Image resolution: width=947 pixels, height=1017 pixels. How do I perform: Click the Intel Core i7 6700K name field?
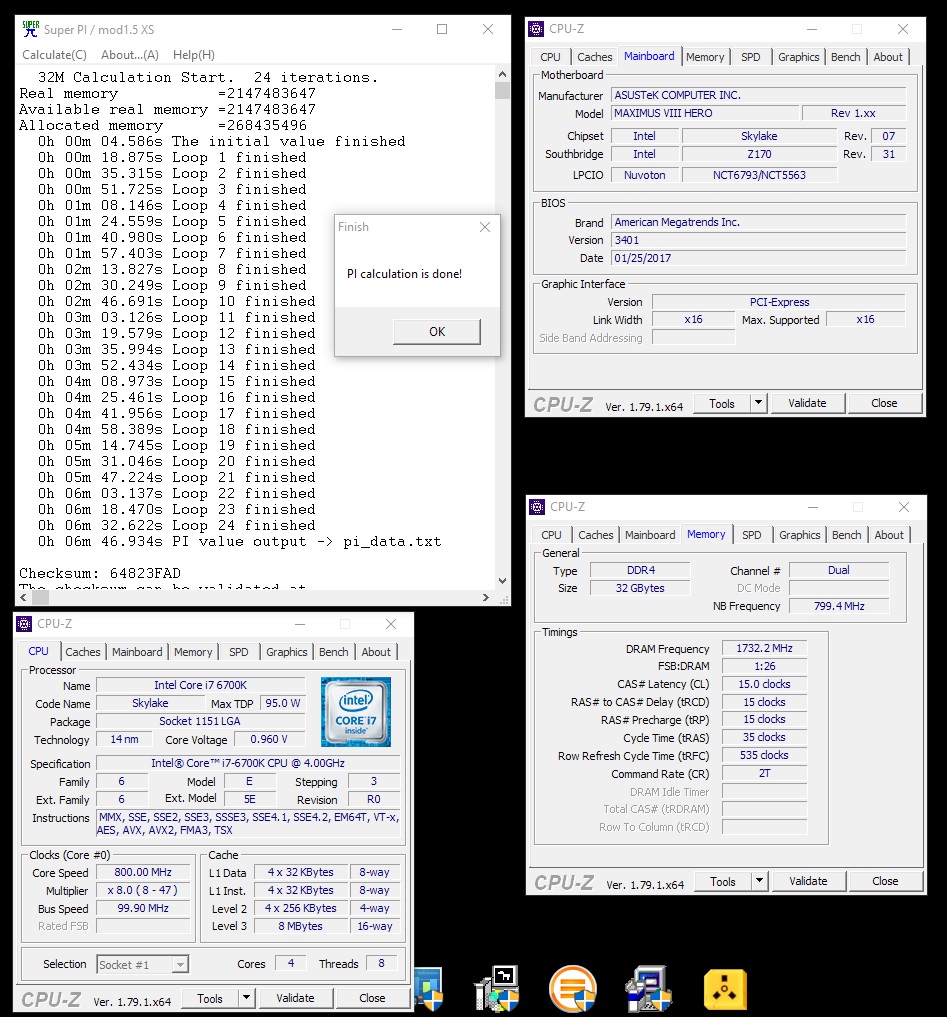(x=200, y=685)
